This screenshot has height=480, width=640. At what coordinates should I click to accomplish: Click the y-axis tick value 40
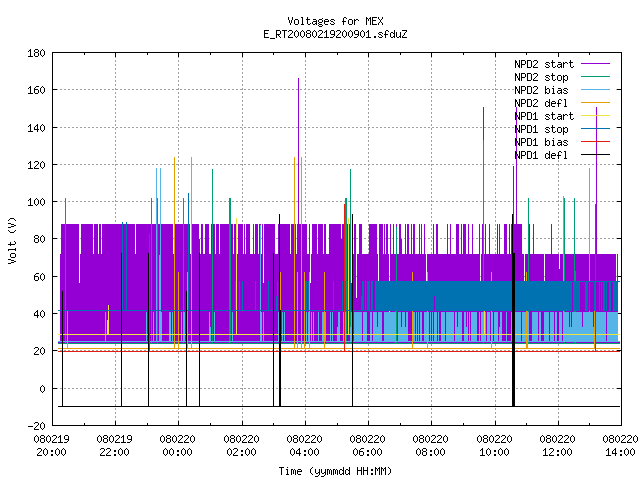pyautogui.click(x=39, y=314)
